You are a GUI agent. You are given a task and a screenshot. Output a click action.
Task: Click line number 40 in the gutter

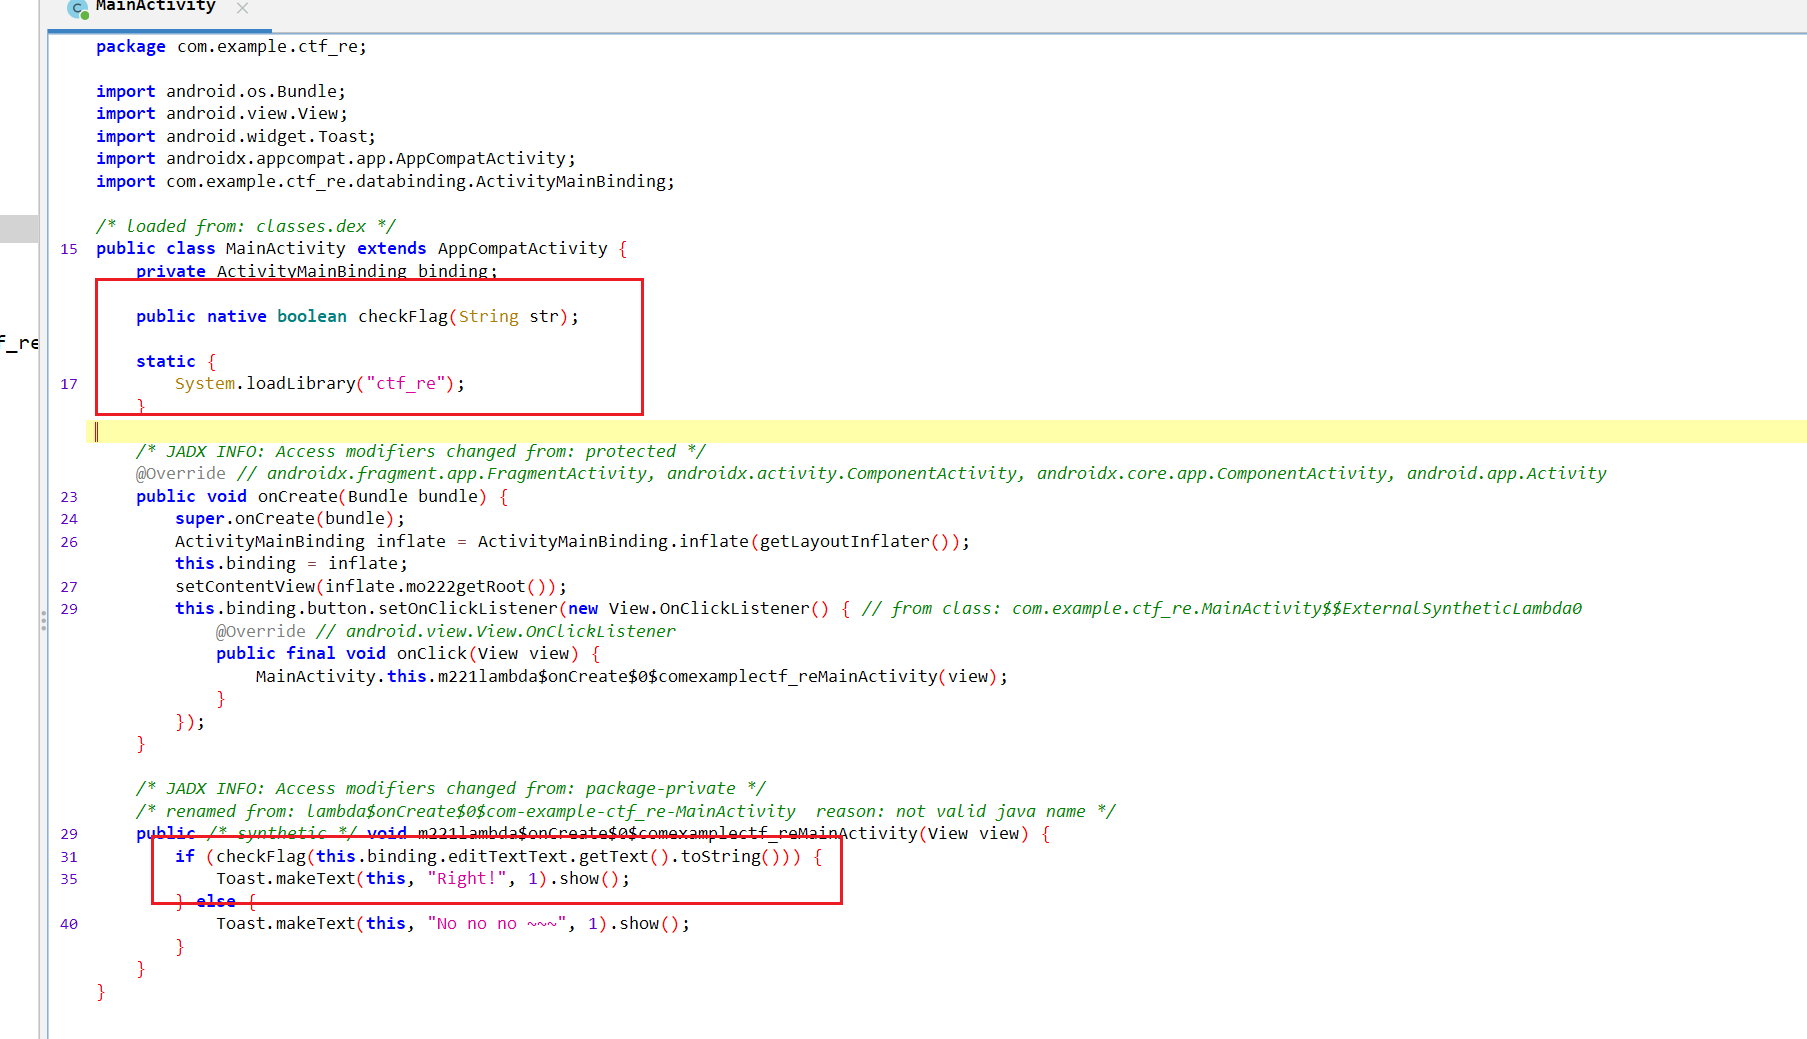(68, 924)
